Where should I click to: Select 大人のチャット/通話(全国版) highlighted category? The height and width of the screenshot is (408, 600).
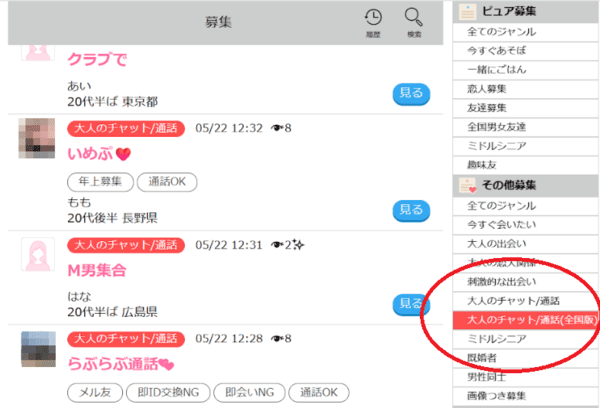point(525,320)
